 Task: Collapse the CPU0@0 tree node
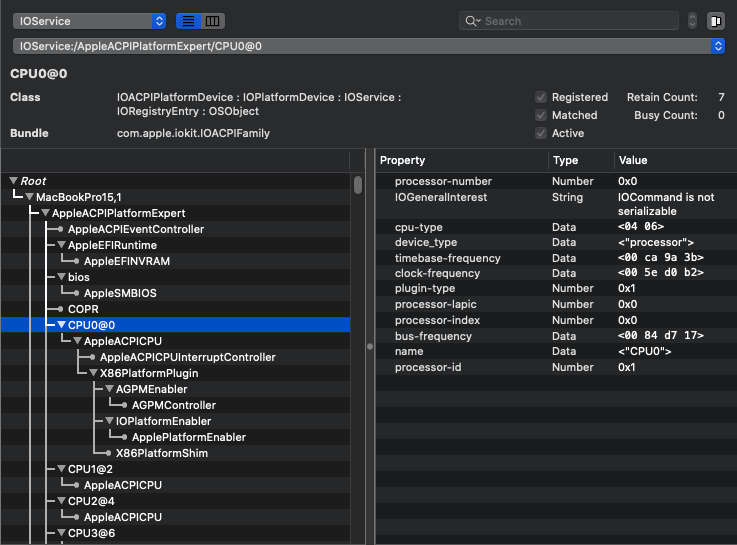coord(62,325)
